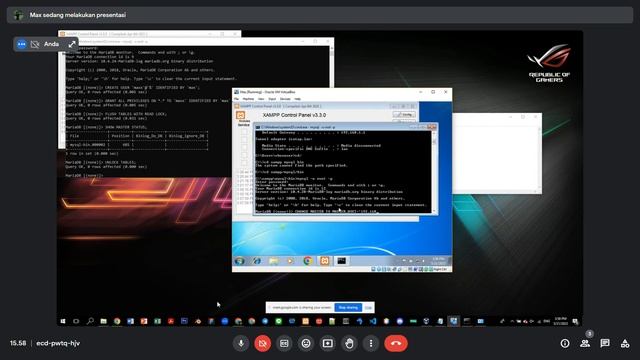Show the participants list
Image resolution: width=640 pixels, height=360 pixels.
[585, 343]
